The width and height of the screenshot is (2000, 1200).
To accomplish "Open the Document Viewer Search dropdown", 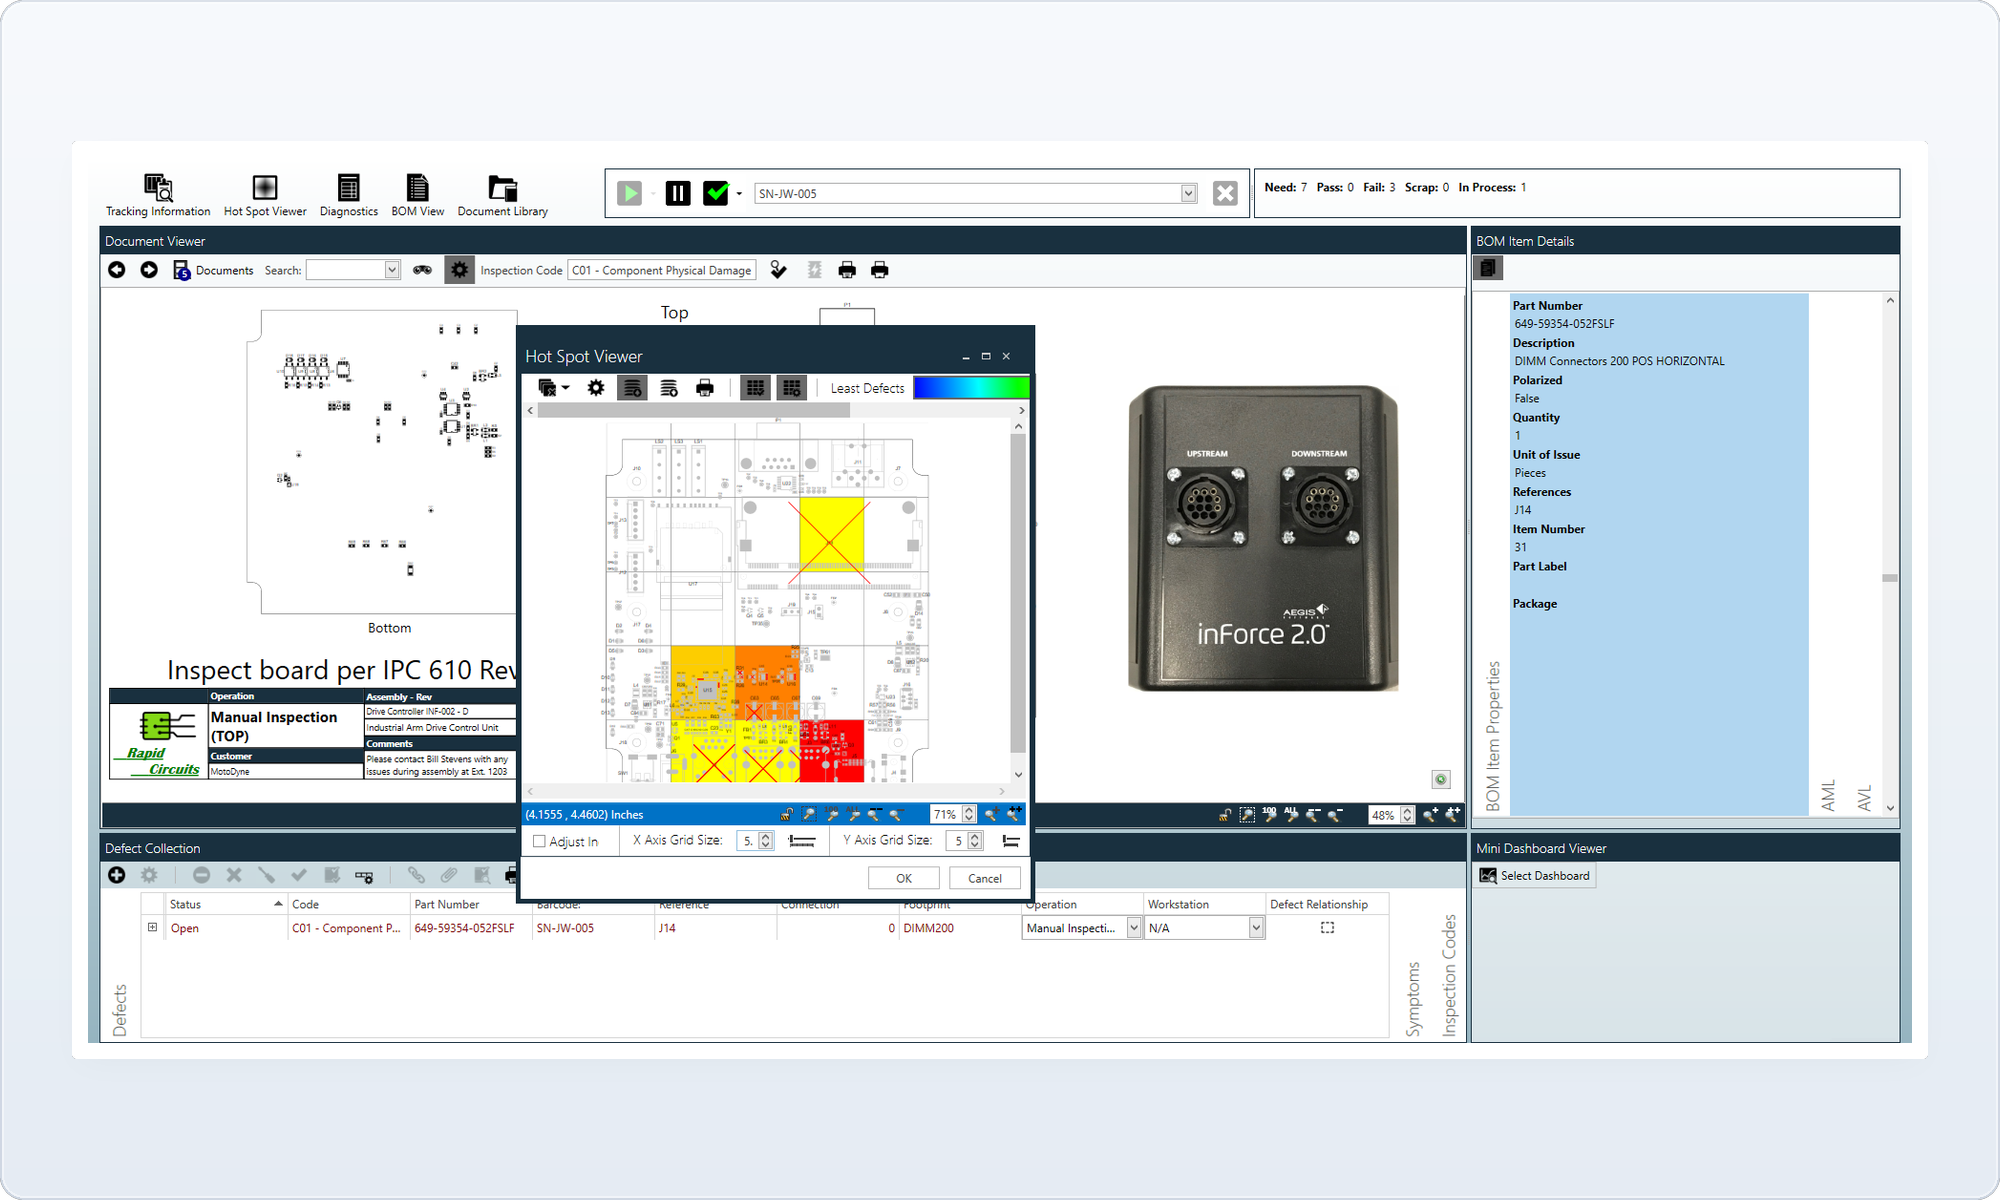I will click(392, 270).
